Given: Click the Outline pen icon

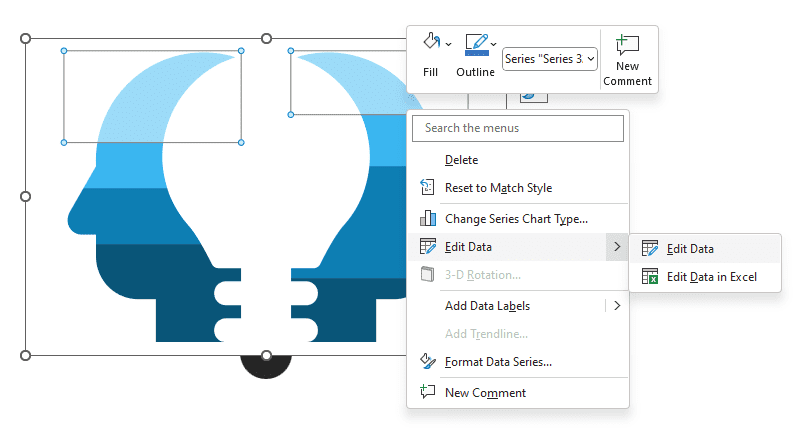Looking at the screenshot, I should [477, 45].
